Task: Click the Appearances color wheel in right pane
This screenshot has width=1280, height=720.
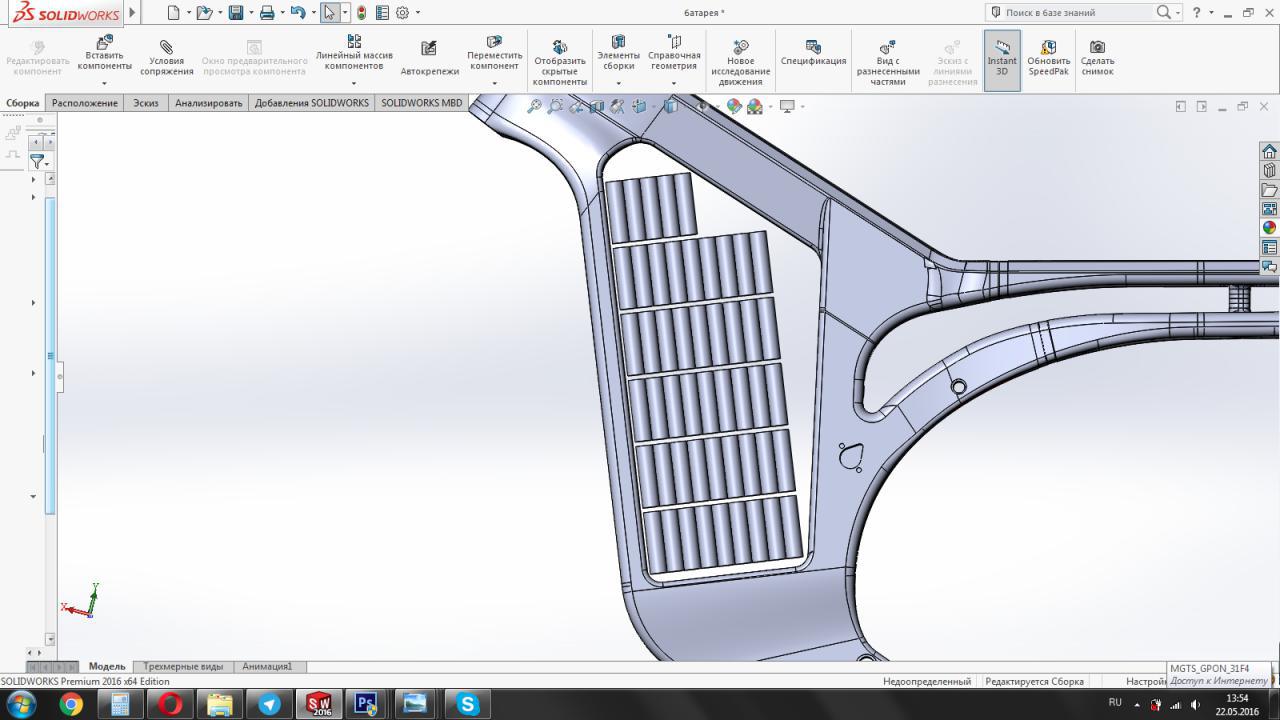Action: coord(1269,228)
